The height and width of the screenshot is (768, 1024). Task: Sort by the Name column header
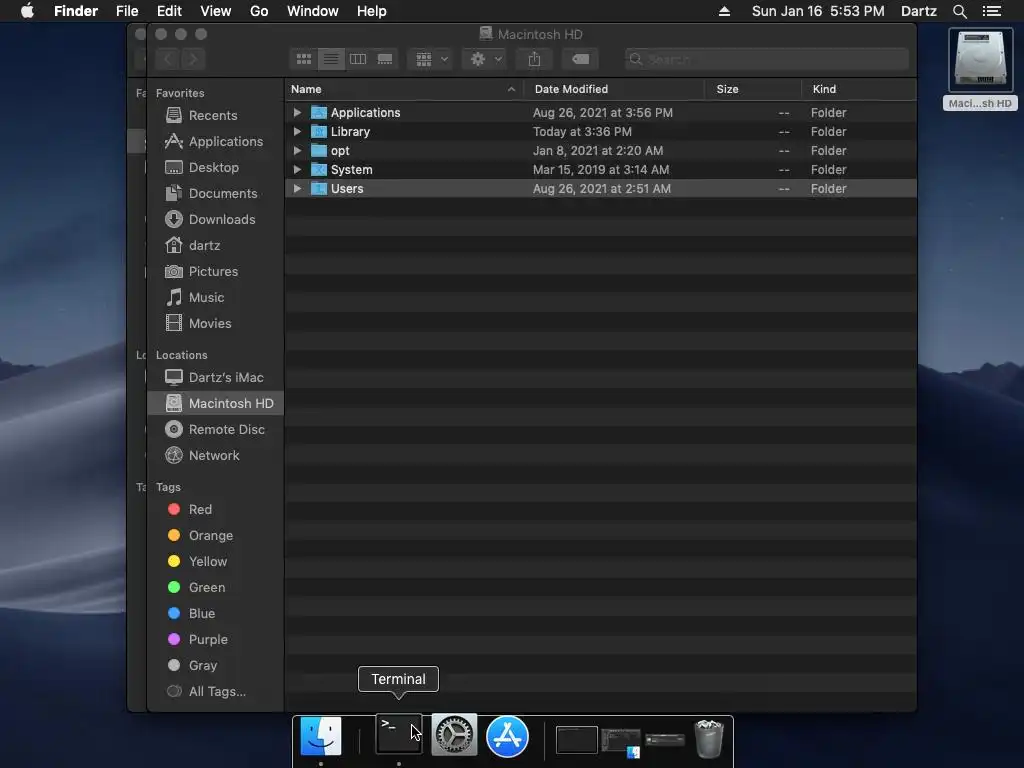pyautogui.click(x=404, y=89)
